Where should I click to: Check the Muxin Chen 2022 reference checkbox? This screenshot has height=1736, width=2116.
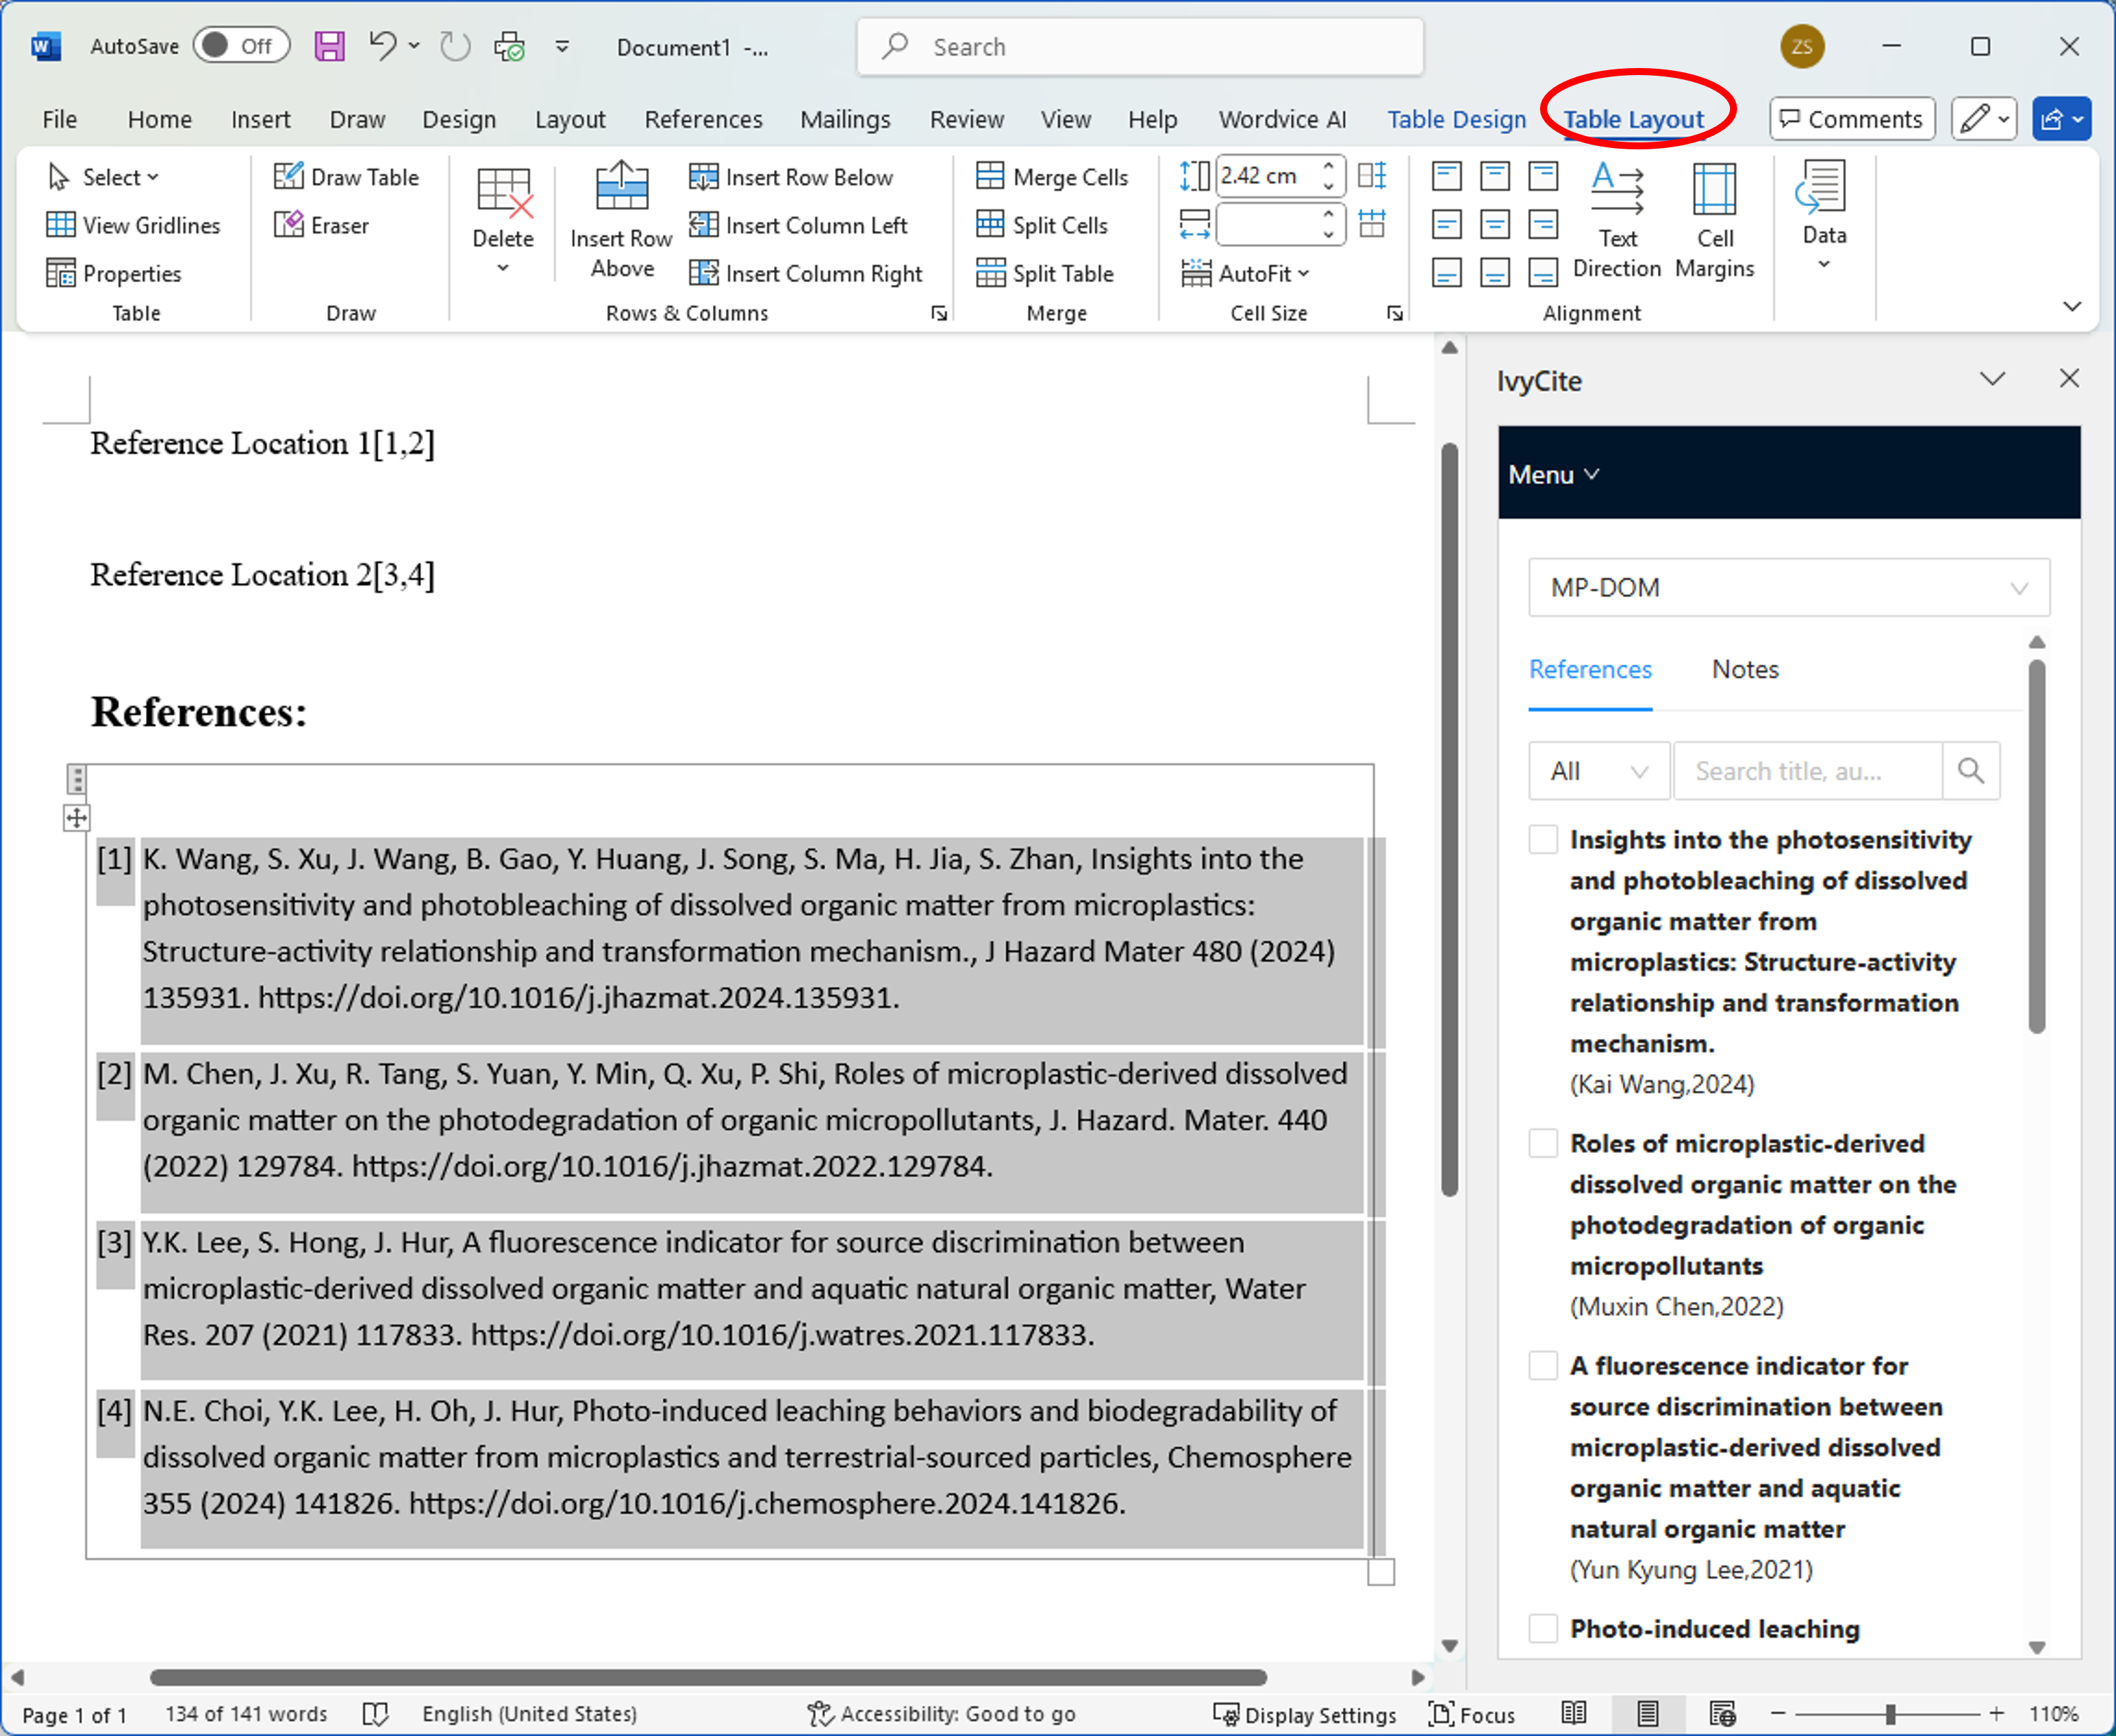coord(1543,1143)
